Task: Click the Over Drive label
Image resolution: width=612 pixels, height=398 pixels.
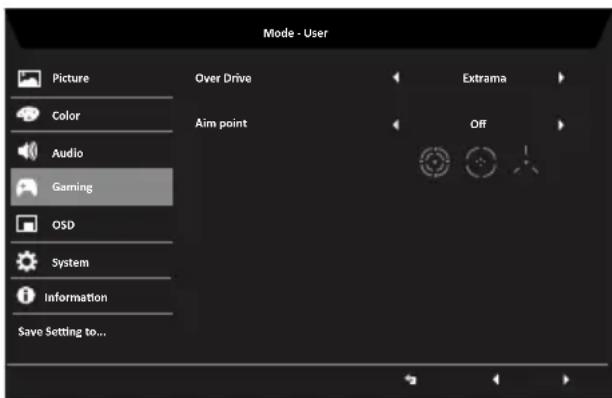Action: coord(223,78)
